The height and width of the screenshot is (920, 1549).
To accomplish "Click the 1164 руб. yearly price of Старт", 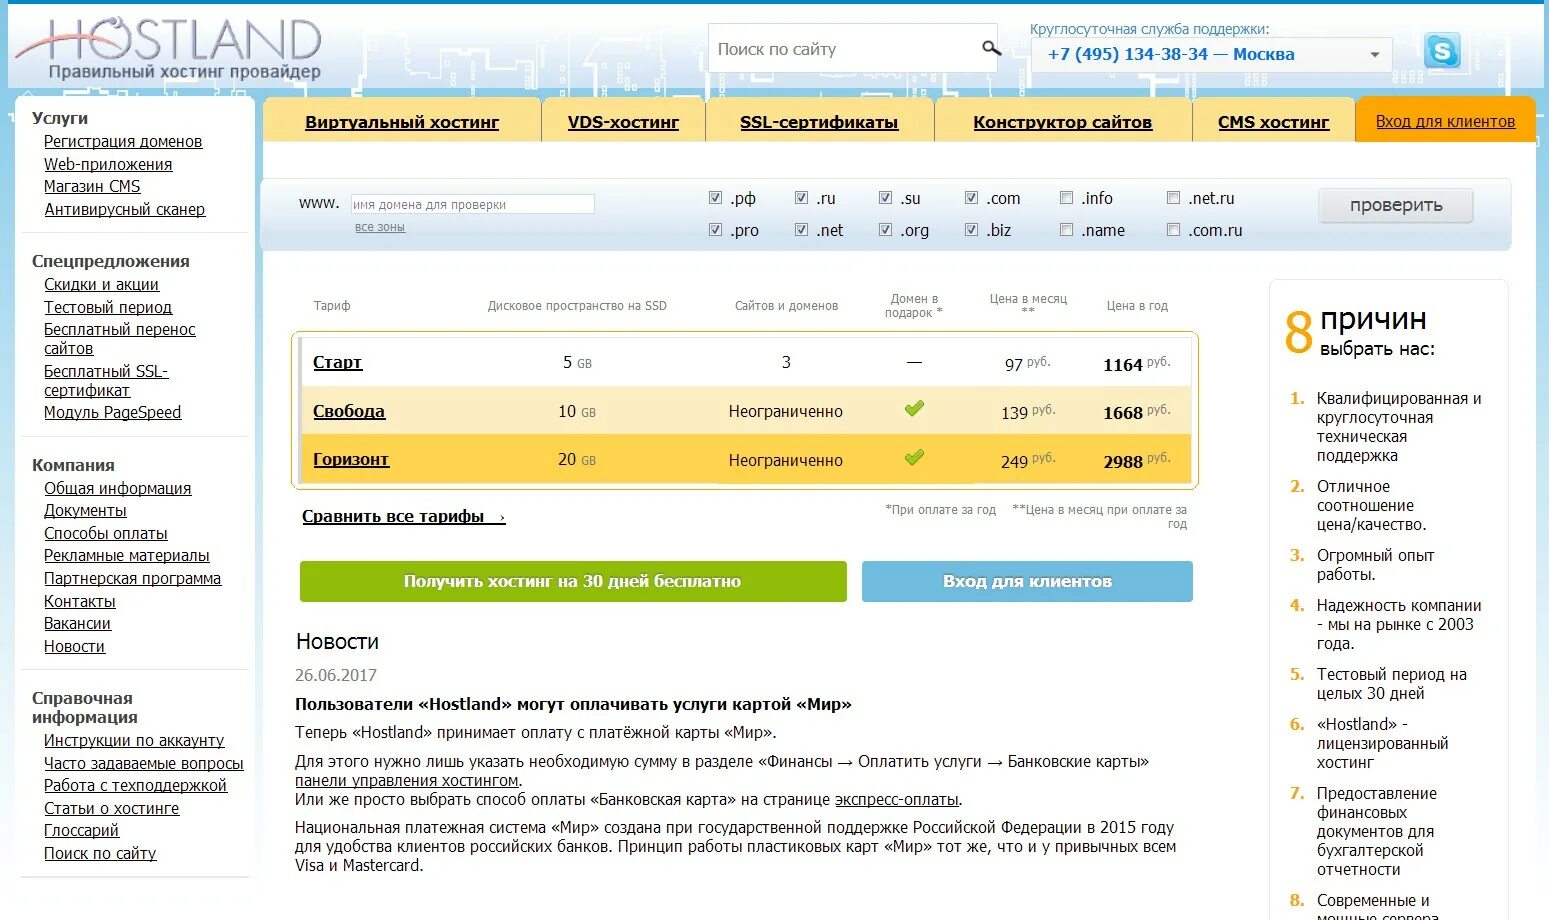I will tap(1136, 364).
